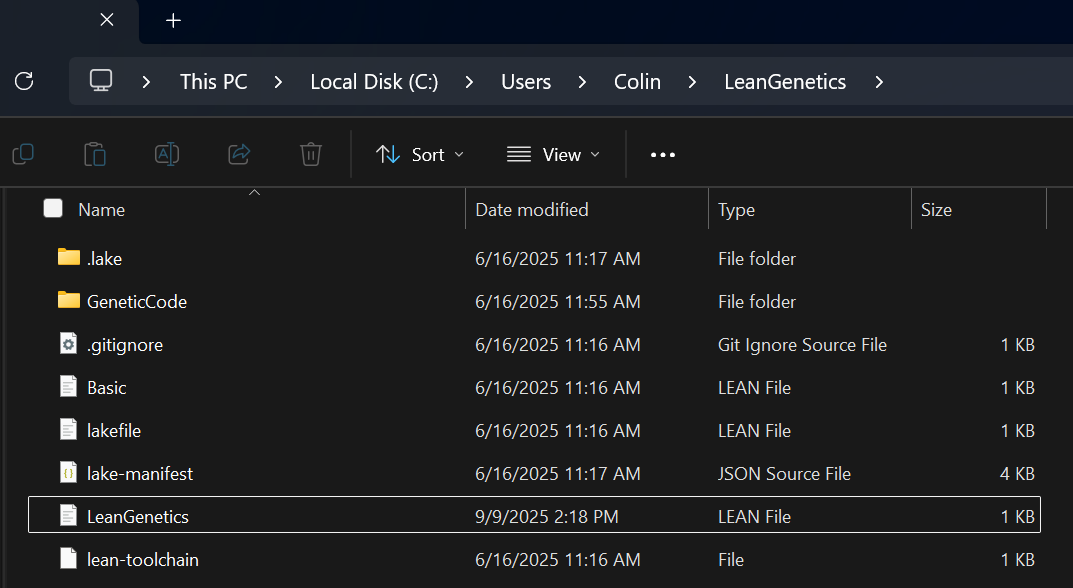Screen dimensions: 1073x588
Task: Open a new tab with plus button
Action: click(x=173, y=20)
